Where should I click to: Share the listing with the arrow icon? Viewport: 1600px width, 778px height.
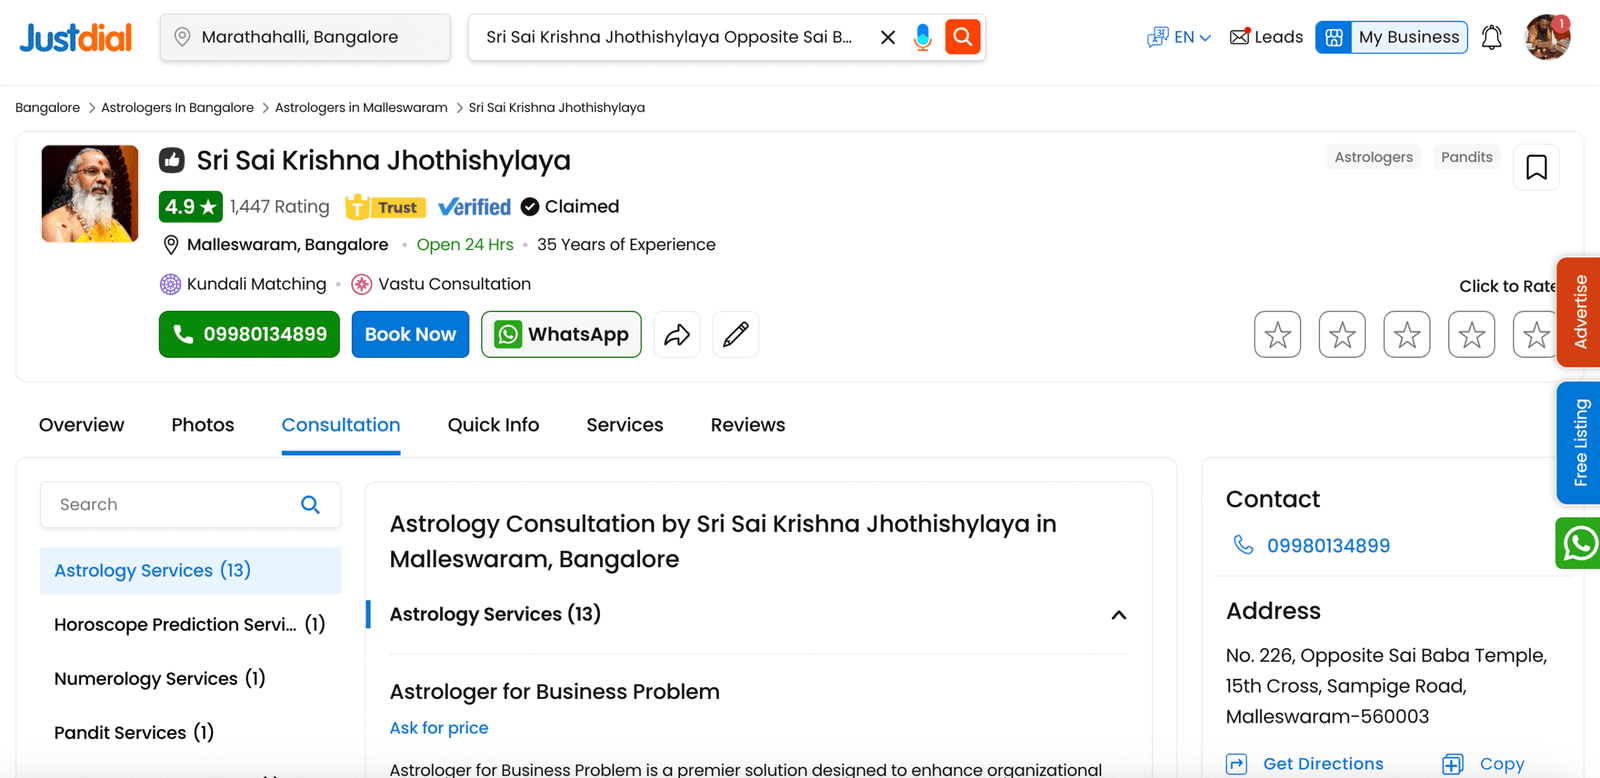677,334
